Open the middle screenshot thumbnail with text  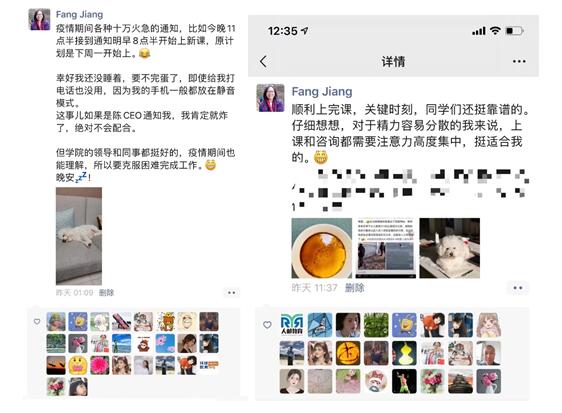386,248
